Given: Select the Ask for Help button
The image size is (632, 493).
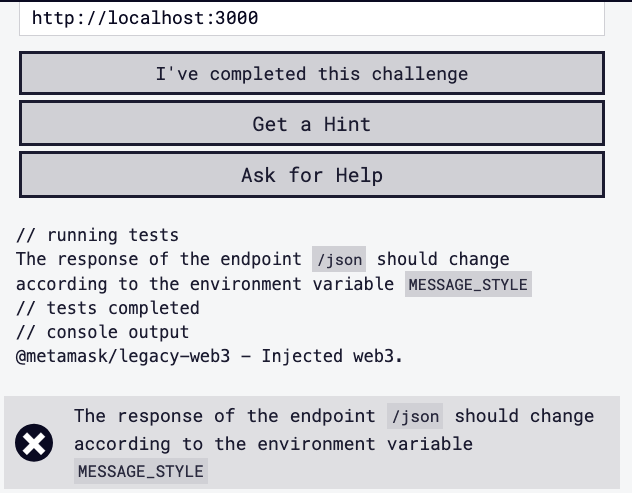Looking at the screenshot, I should [x=311, y=175].
